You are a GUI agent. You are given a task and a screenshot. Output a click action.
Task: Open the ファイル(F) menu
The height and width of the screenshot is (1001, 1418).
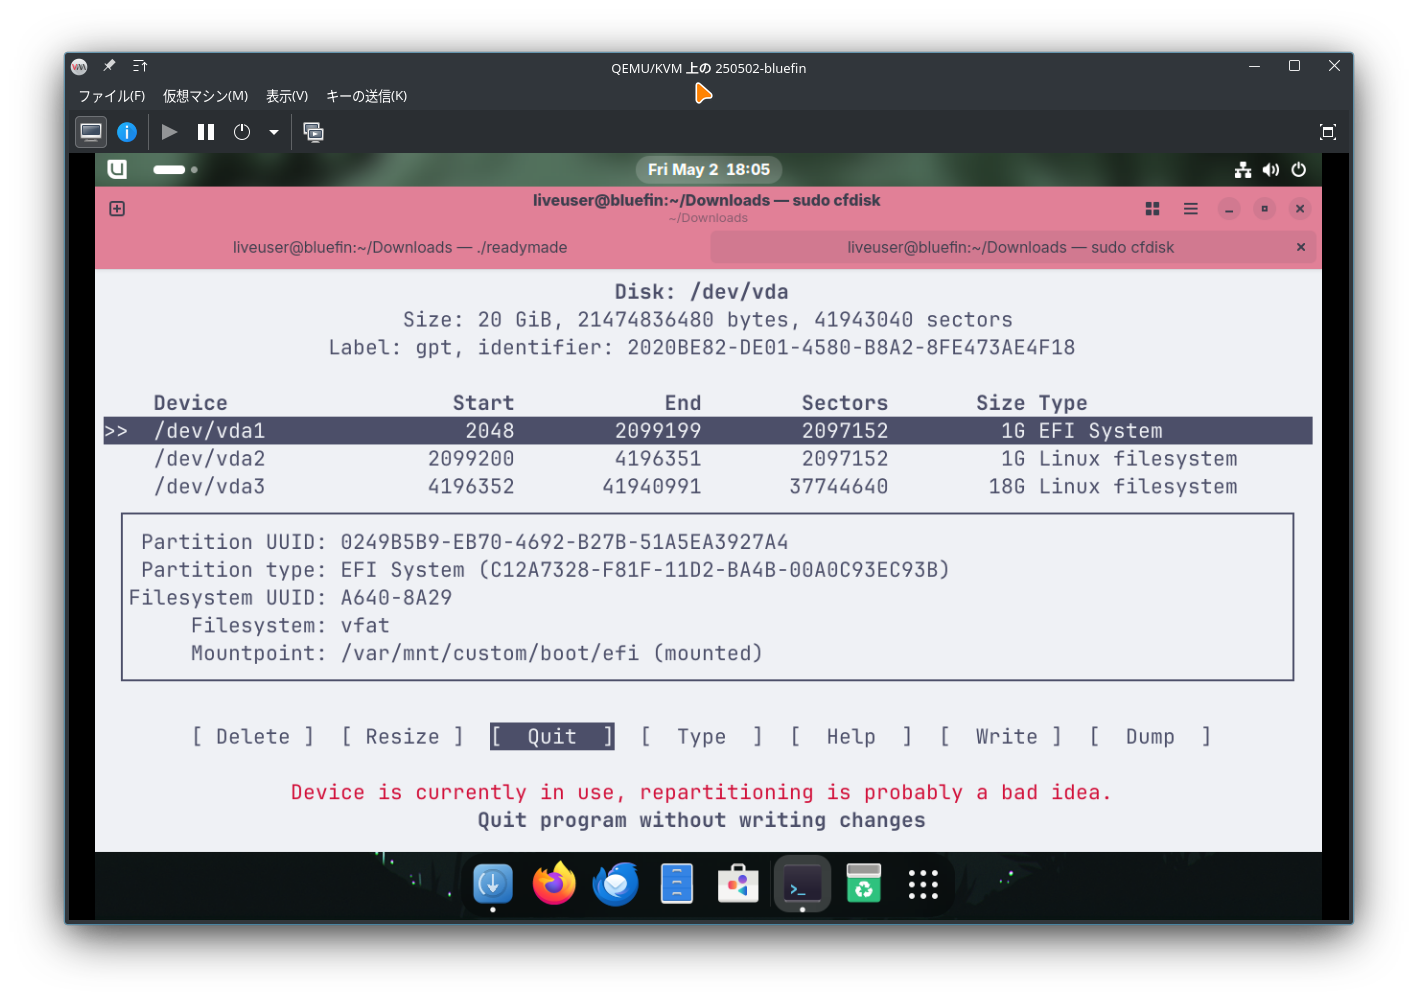(x=112, y=96)
